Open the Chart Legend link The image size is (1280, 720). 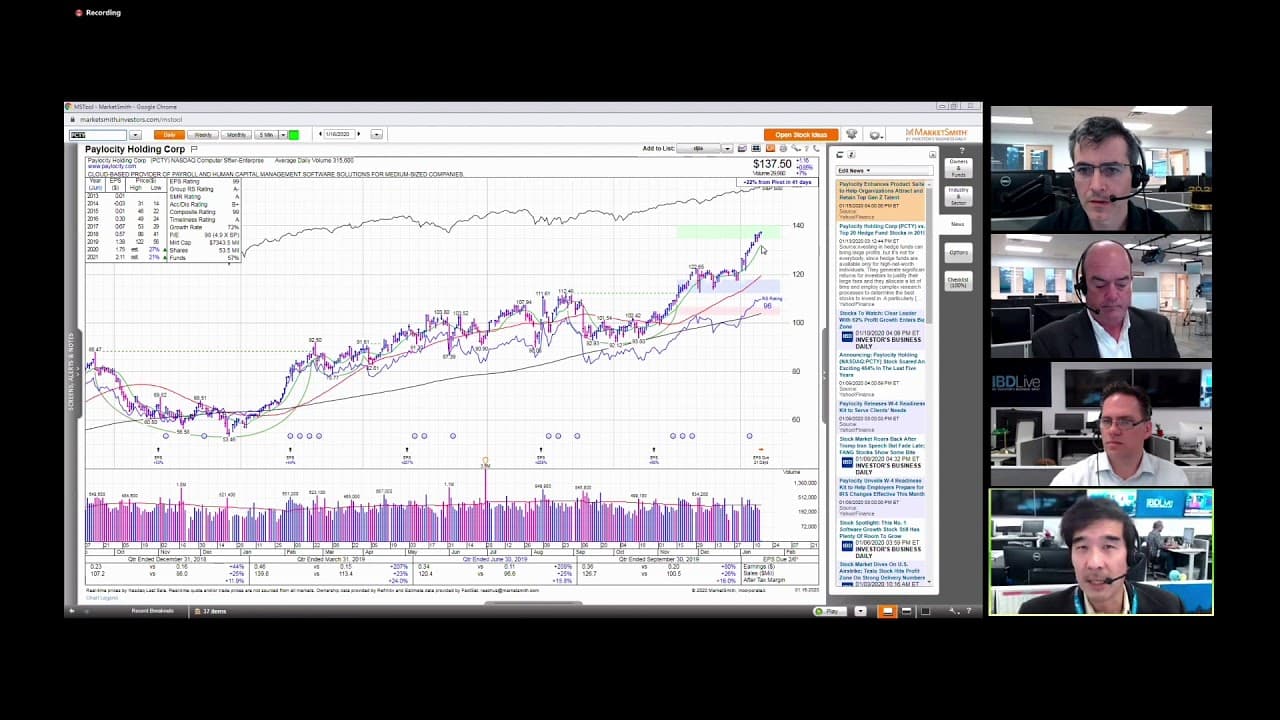[x=101, y=596]
